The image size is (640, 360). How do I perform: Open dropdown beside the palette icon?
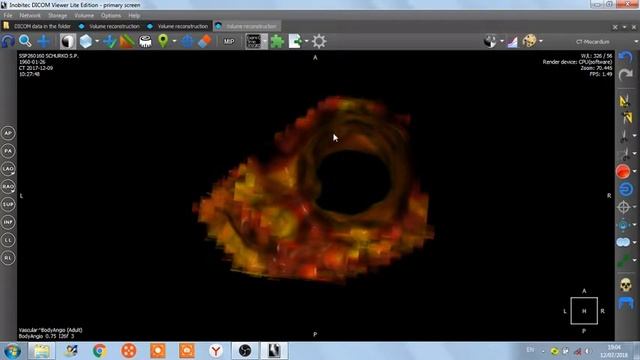(x=541, y=41)
